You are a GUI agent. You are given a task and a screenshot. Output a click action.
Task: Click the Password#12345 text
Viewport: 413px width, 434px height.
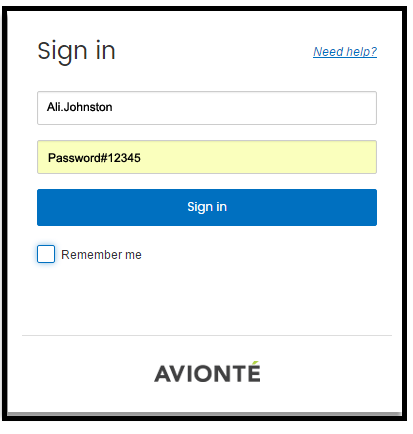[x=94, y=158]
